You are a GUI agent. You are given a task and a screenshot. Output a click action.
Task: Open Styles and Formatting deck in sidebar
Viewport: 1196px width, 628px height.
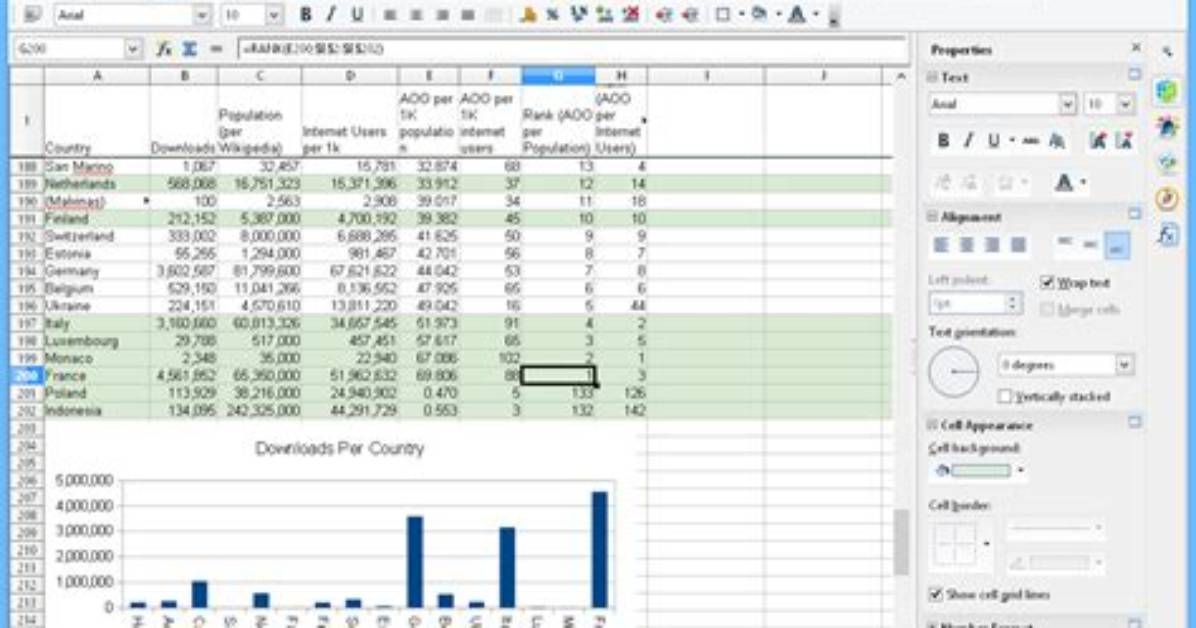click(x=1167, y=126)
